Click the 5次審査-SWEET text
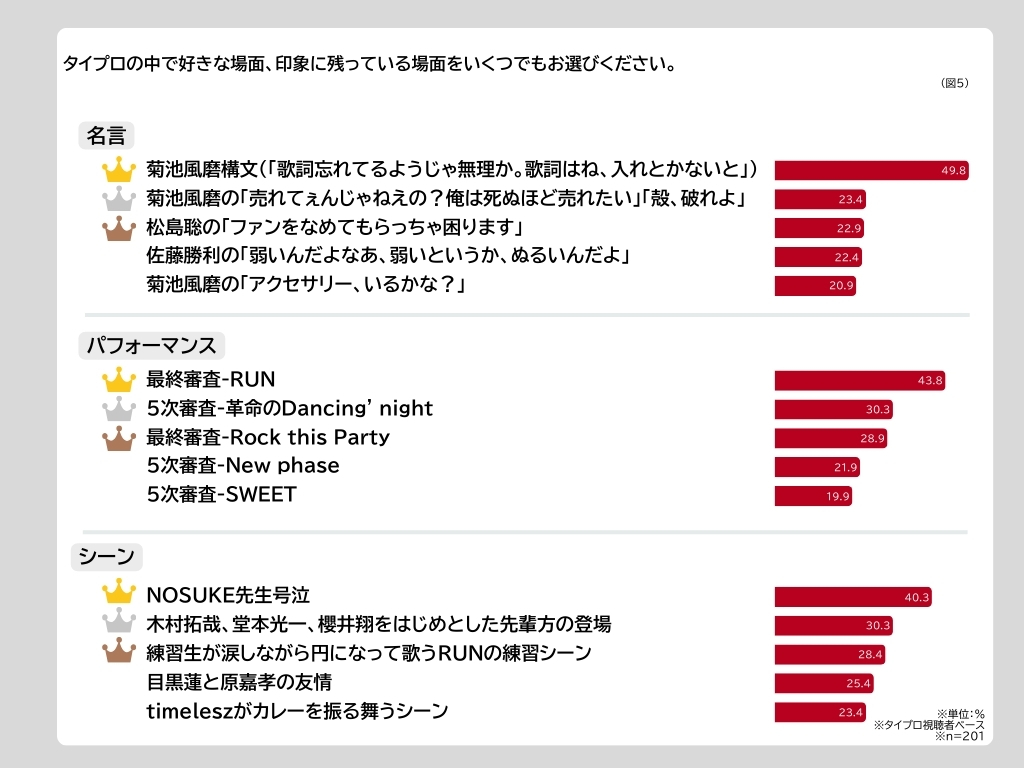This screenshot has width=1024, height=768. (x=221, y=494)
